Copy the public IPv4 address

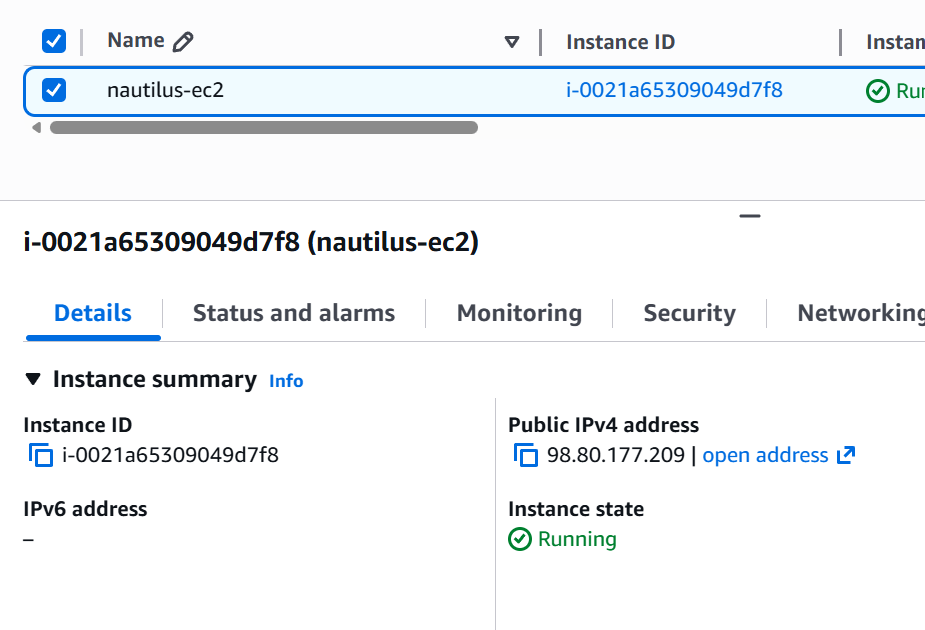[525, 456]
